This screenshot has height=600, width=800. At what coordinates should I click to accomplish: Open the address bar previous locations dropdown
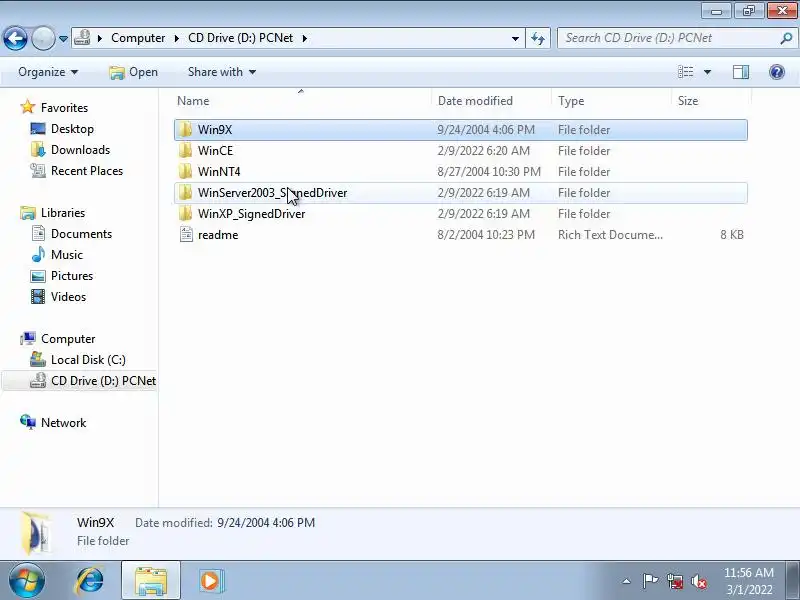[515, 38]
